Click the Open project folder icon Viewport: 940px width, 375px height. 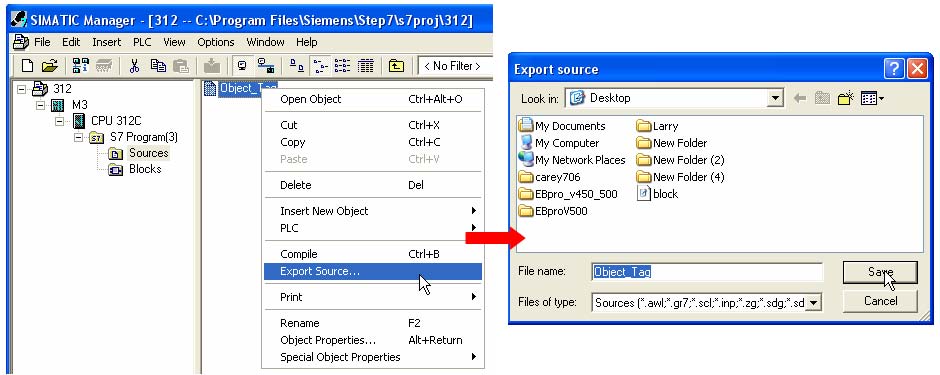click(x=50, y=65)
